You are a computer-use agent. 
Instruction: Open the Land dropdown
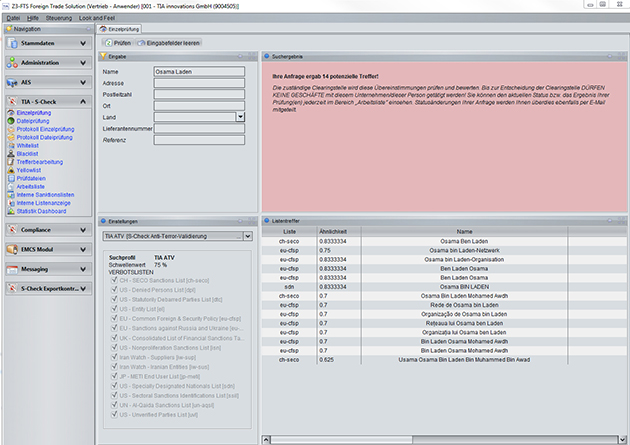tap(241, 117)
